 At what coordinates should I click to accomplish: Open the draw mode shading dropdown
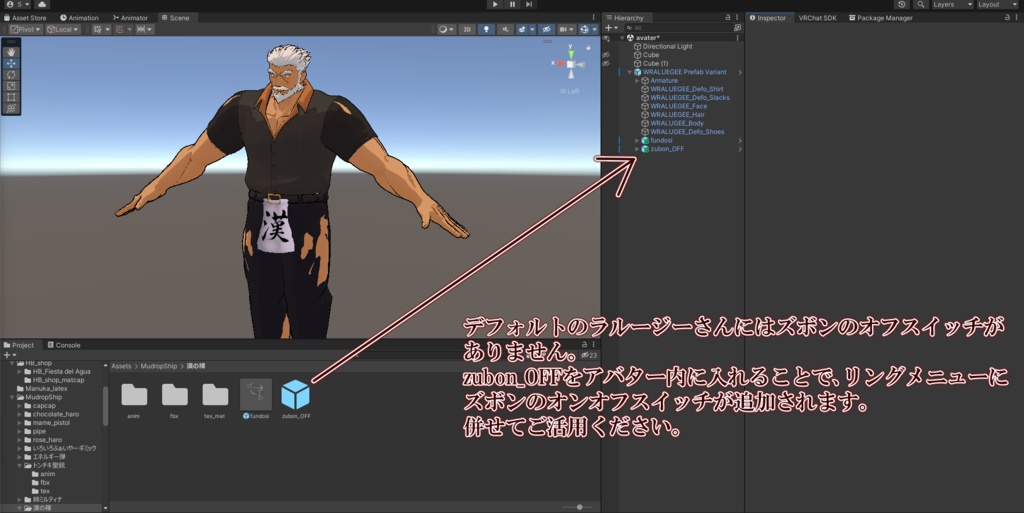point(447,29)
